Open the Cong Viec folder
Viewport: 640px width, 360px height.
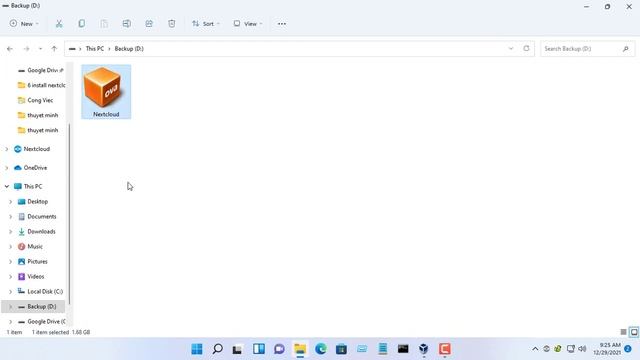click(x=36, y=100)
